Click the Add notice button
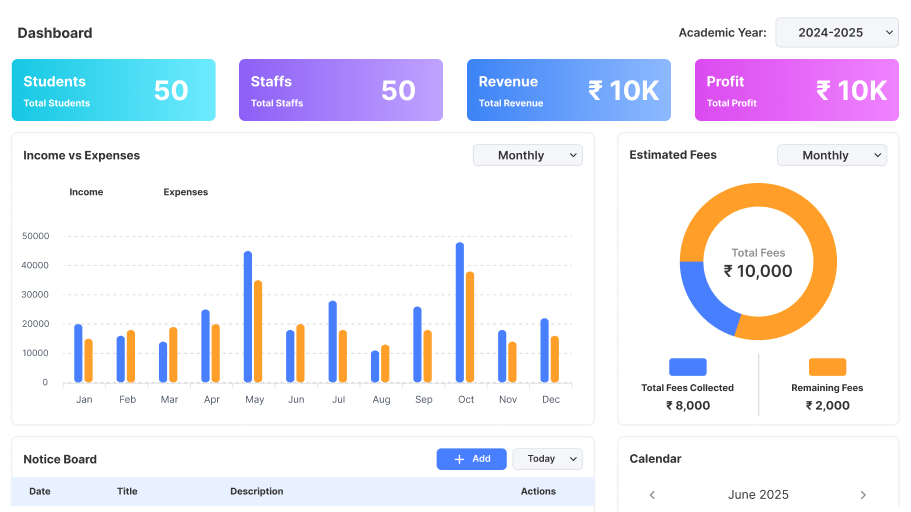 click(x=471, y=459)
